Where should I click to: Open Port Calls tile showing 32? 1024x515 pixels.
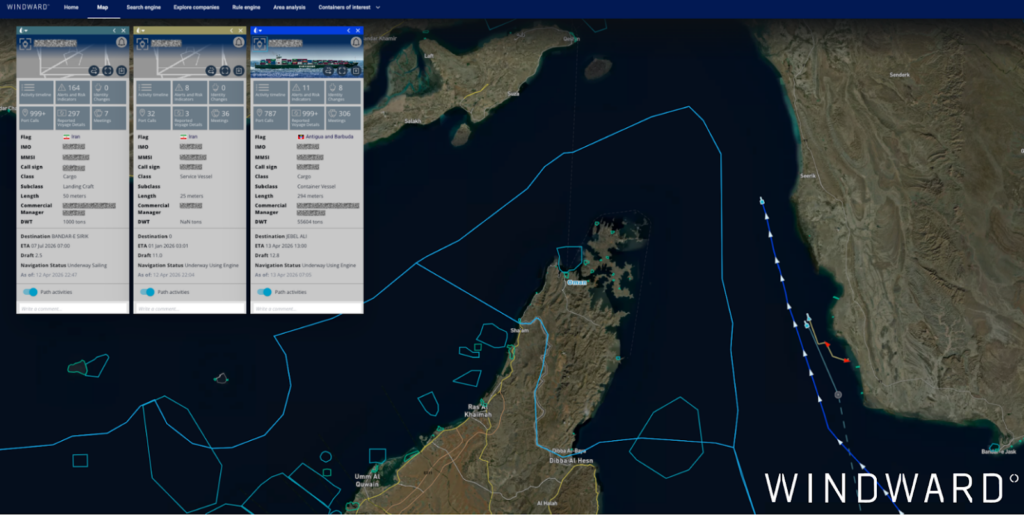(153, 117)
